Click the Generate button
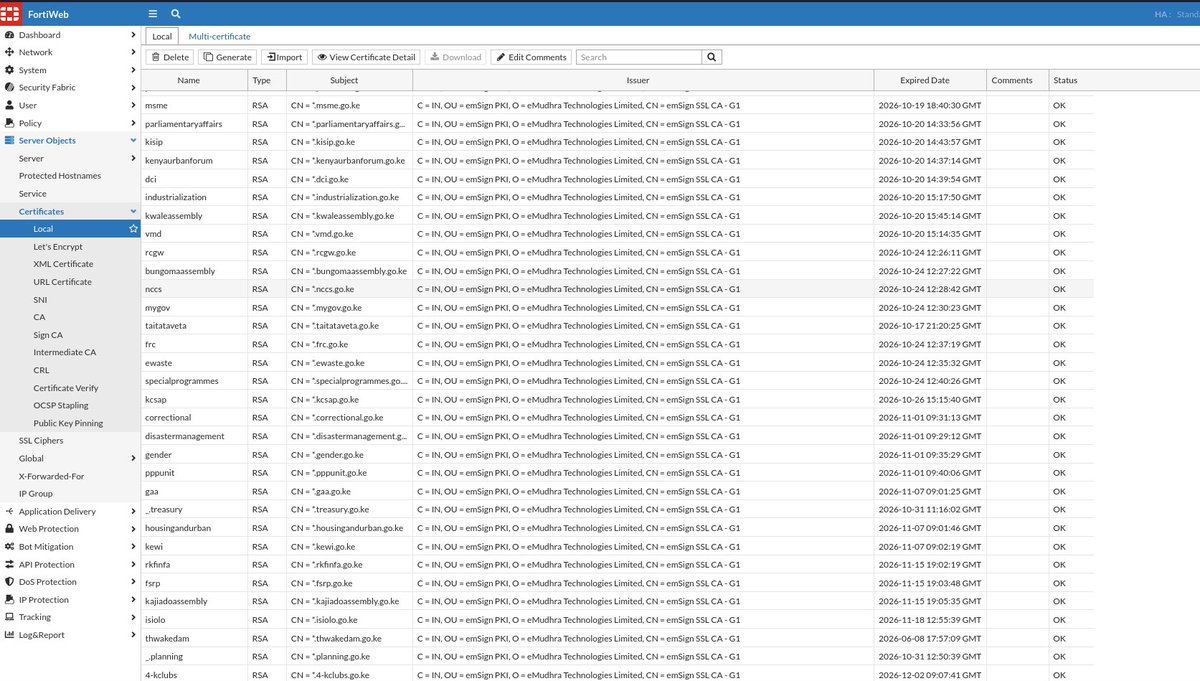This screenshot has height=681, width=1200. 227,57
